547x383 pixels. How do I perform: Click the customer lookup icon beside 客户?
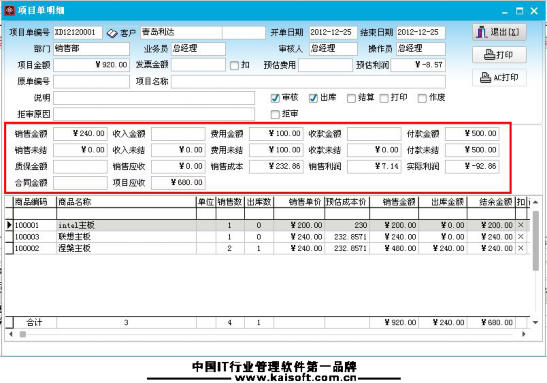coord(112,33)
